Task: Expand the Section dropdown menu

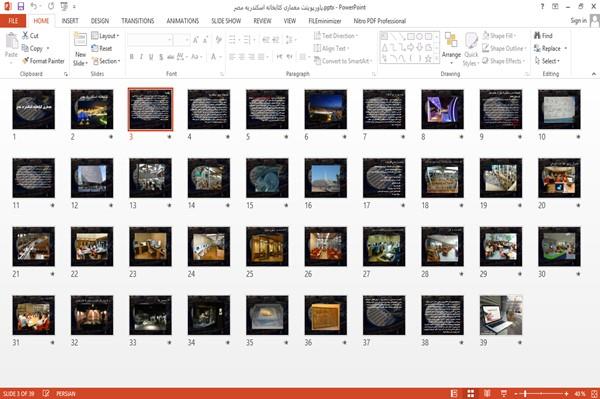Action: 106,61
